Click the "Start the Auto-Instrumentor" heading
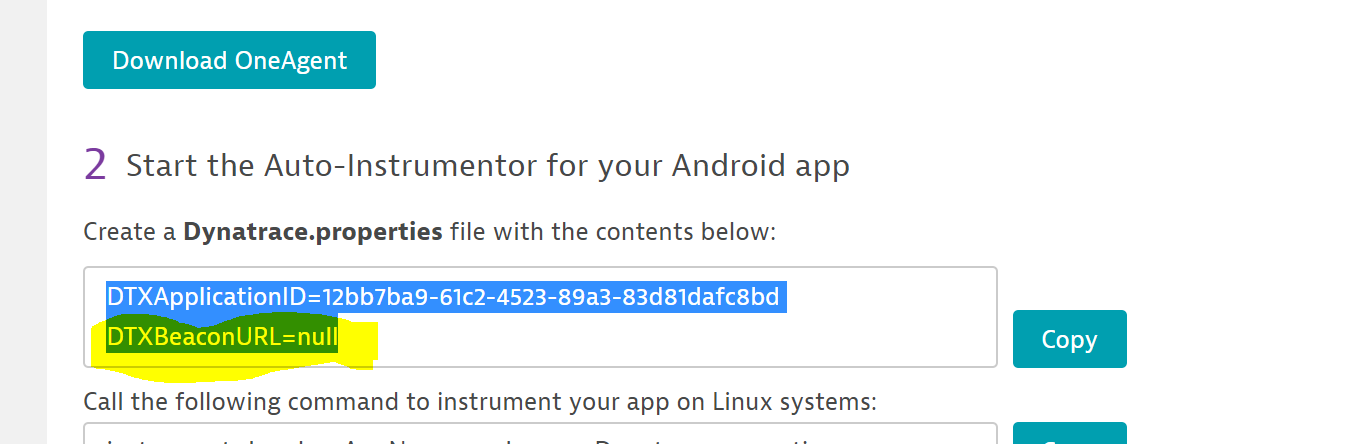The height and width of the screenshot is (444, 1346). coord(487,165)
